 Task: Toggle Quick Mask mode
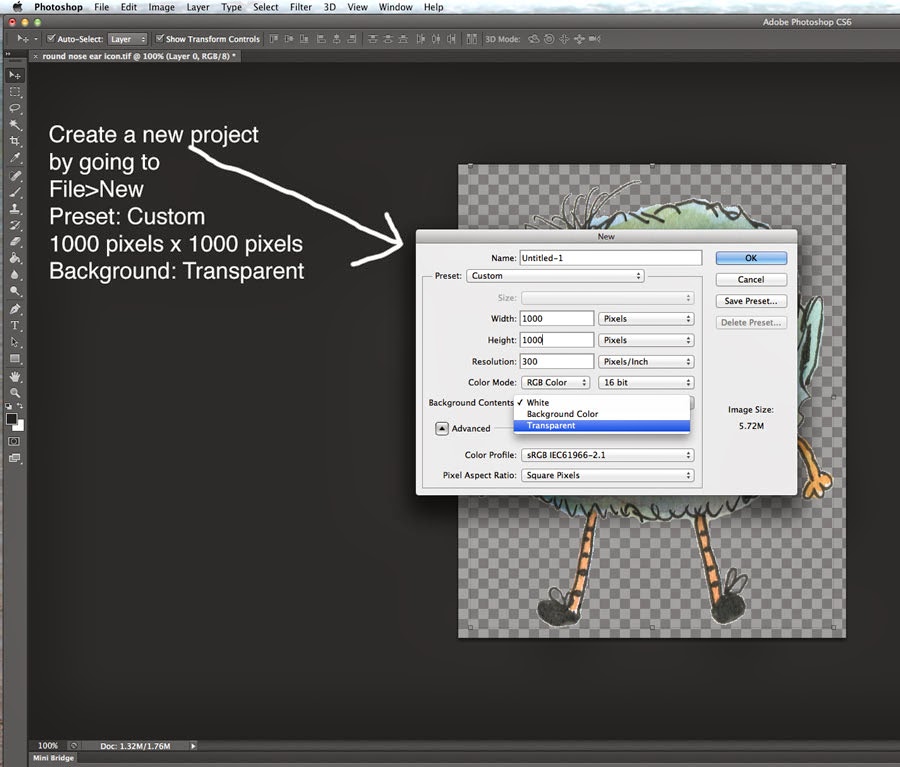[x=14, y=441]
